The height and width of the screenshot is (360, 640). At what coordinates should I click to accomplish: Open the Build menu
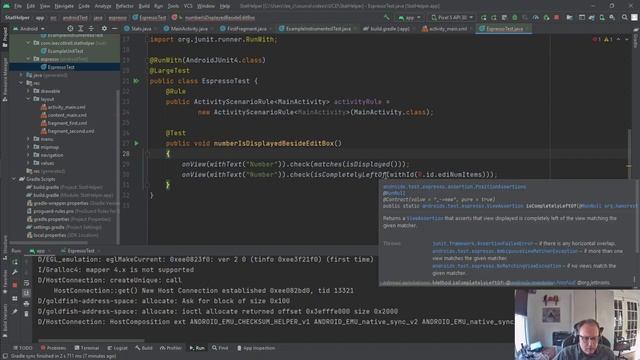point(144,6)
